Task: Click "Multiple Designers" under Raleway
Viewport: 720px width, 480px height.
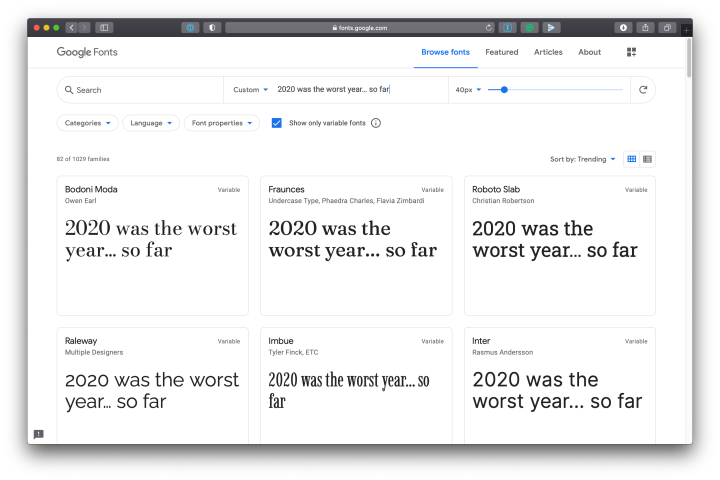Action: [x=94, y=352]
